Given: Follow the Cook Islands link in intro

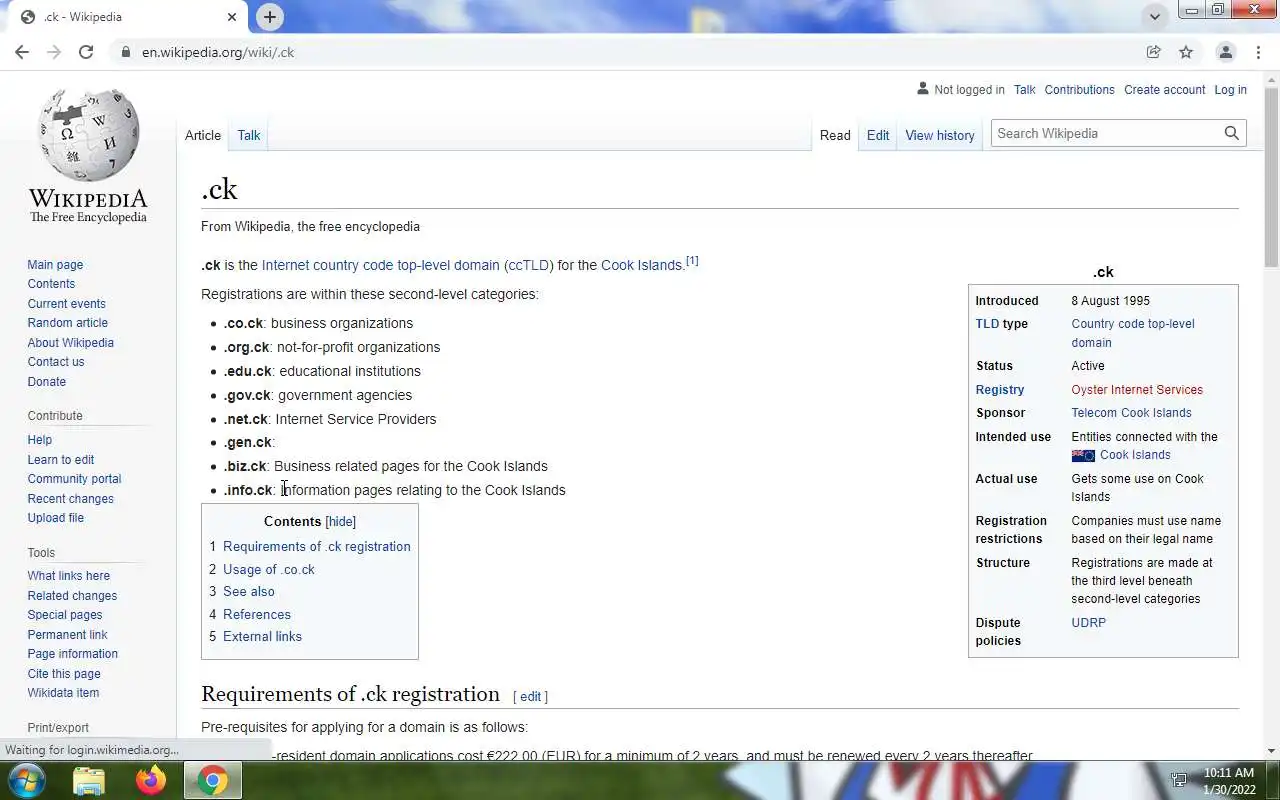Looking at the screenshot, I should 641,265.
